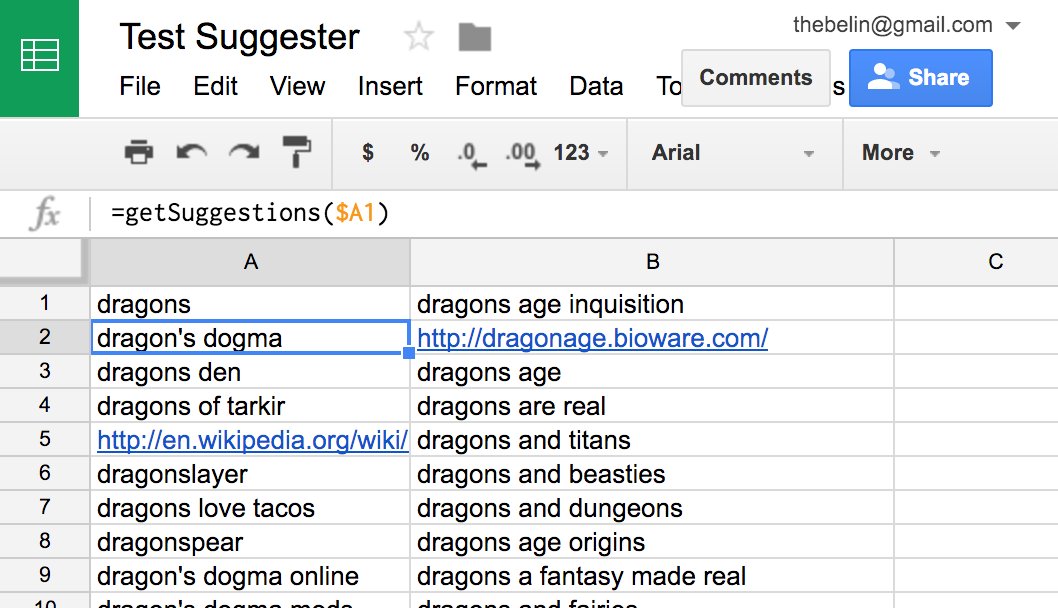Select cell 'dragons age inquisition'

(652, 304)
